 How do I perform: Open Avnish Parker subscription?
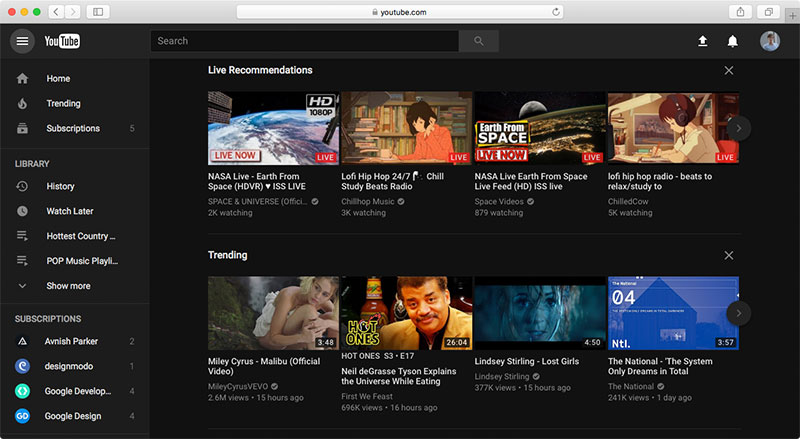(74, 341)
